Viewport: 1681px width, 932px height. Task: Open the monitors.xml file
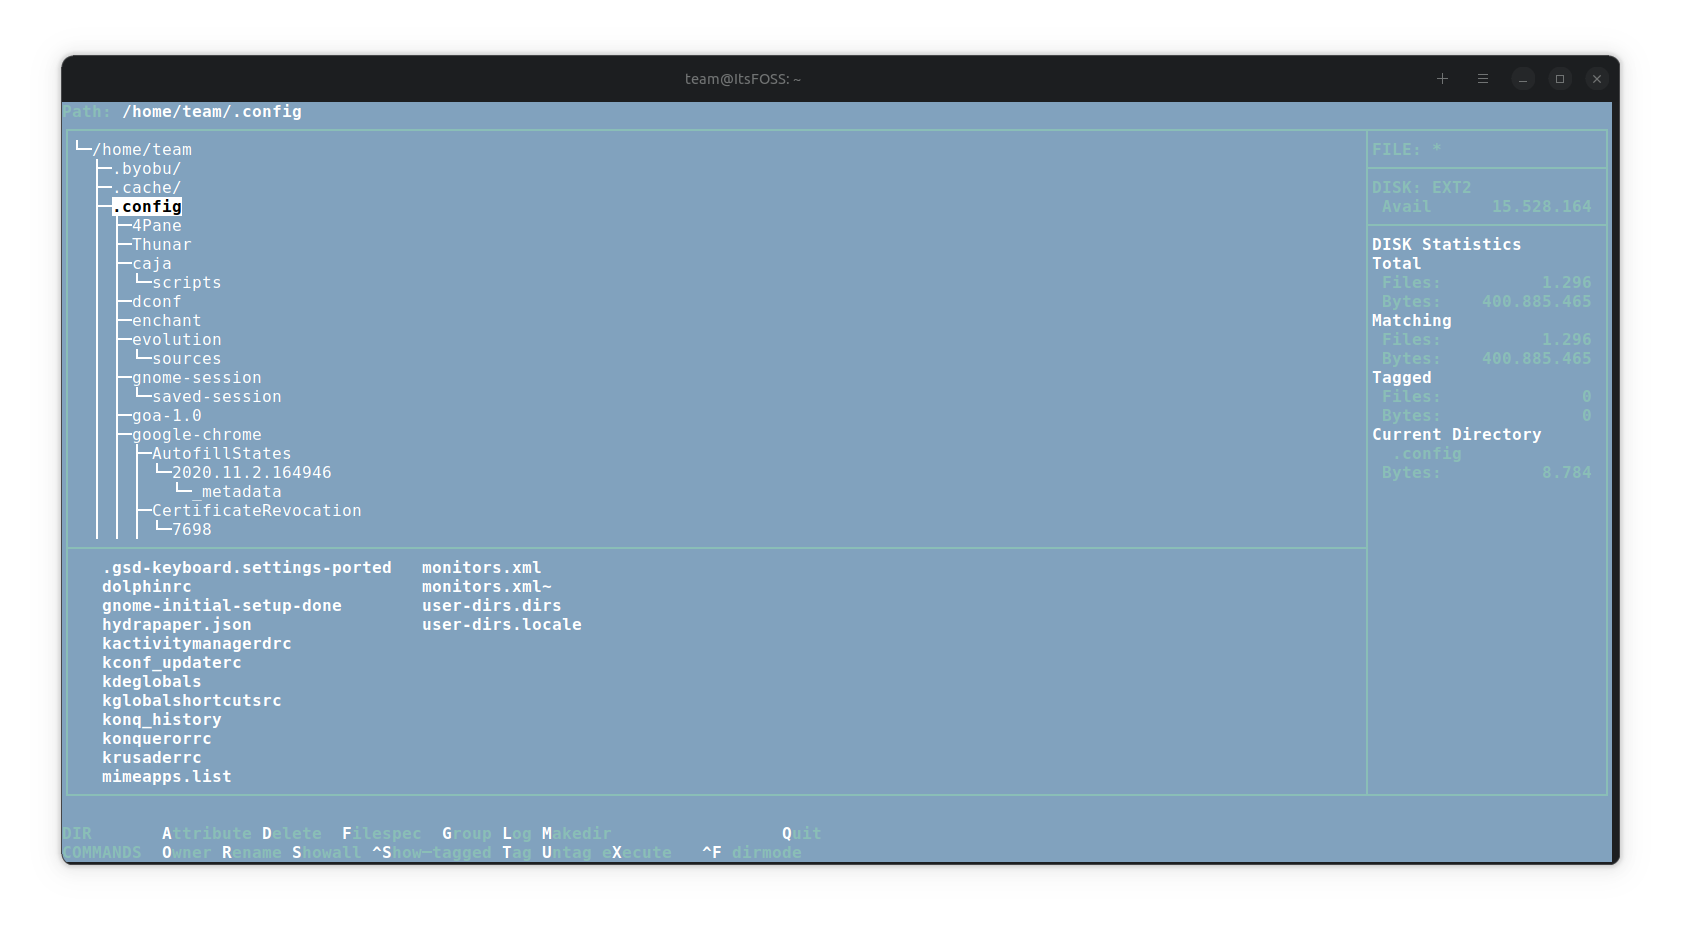tap(482, 567)
